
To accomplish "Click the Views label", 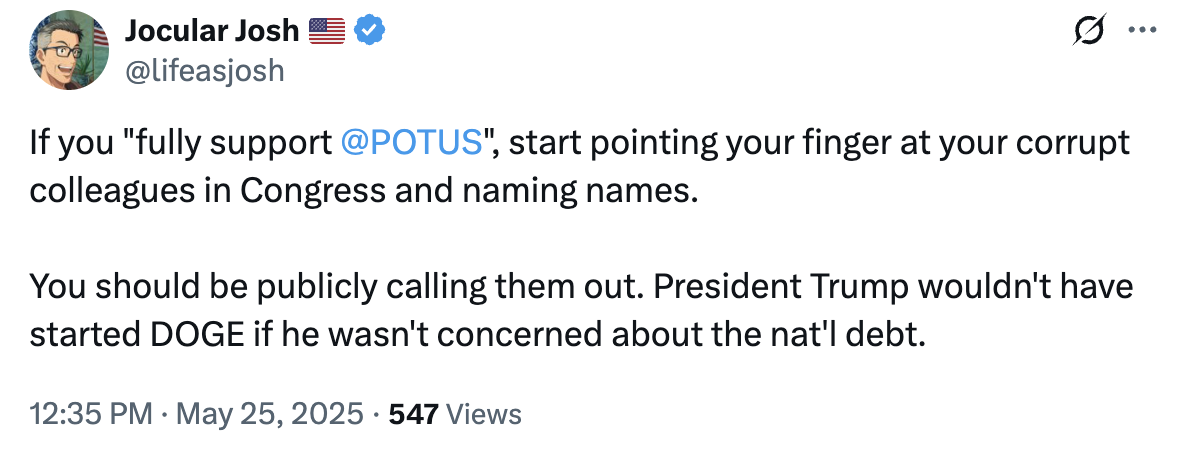I will 483,414.
